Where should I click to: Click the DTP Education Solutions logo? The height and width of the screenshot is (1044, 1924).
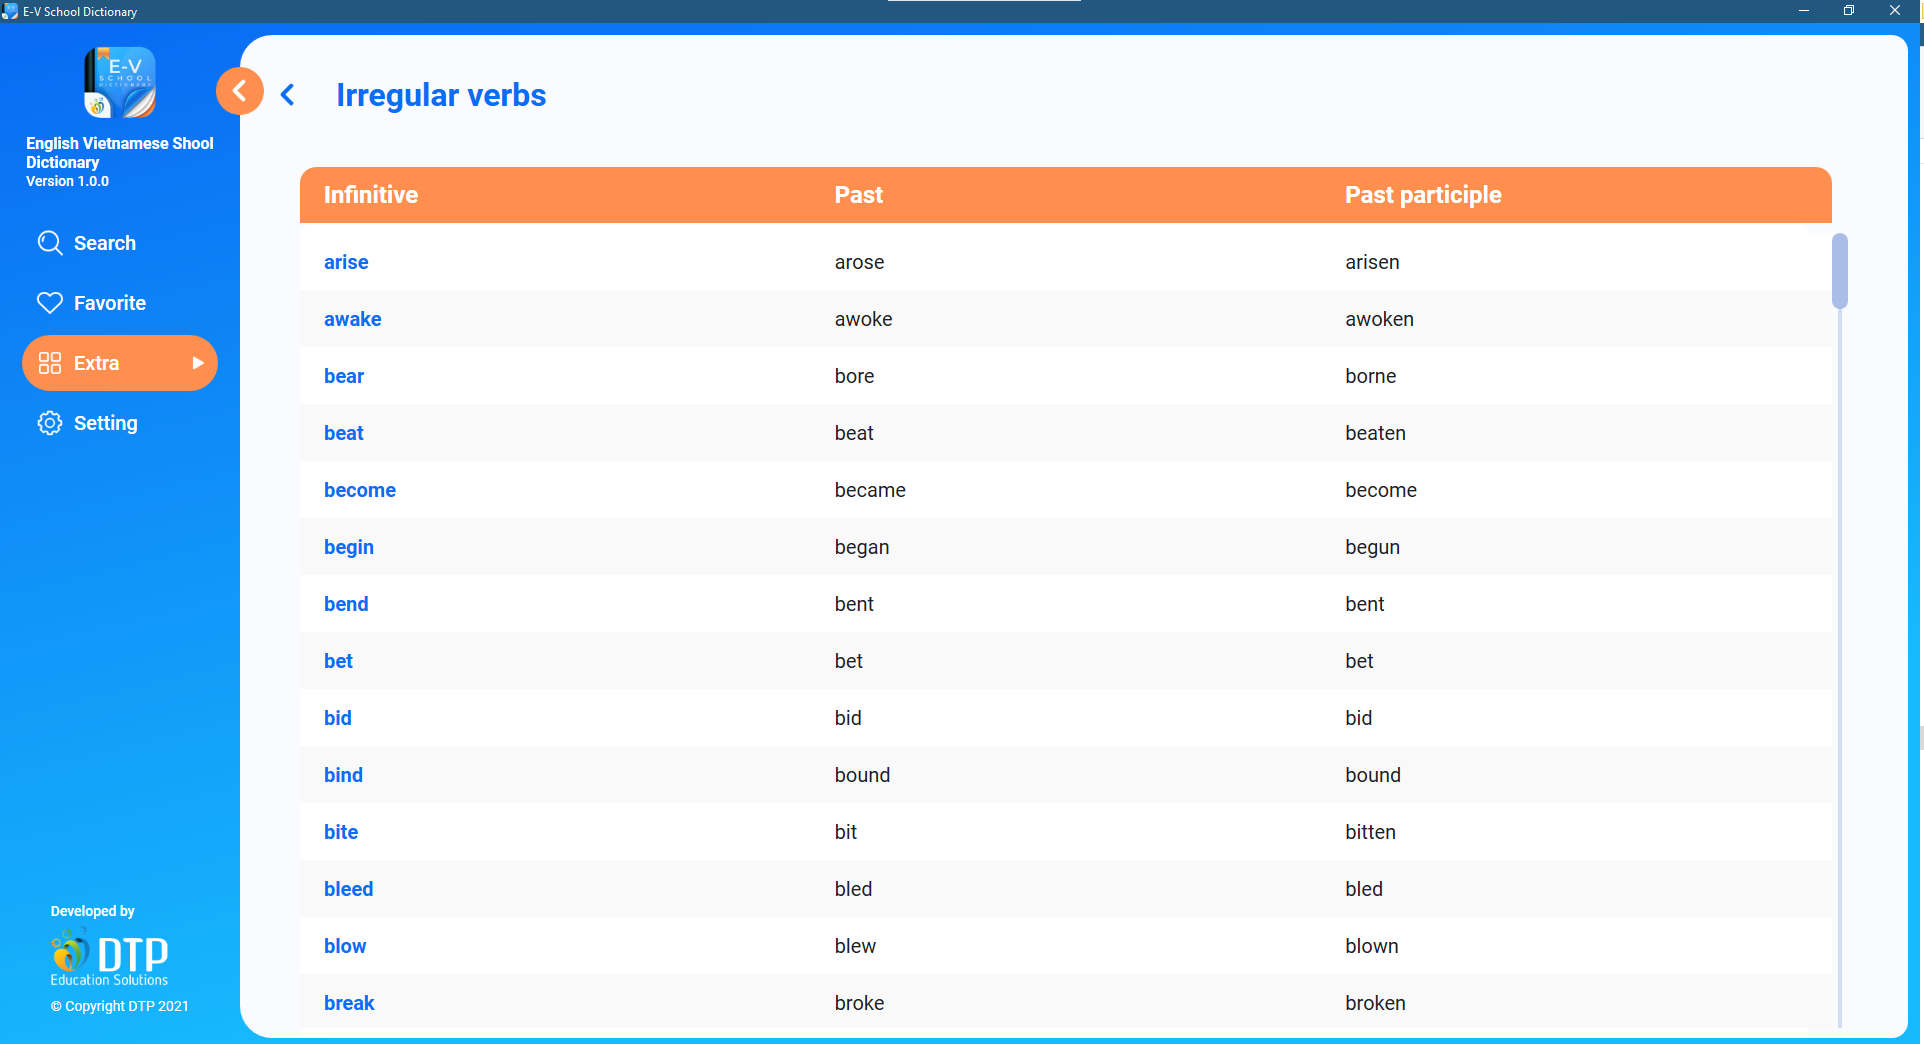(x=109, y=957)
